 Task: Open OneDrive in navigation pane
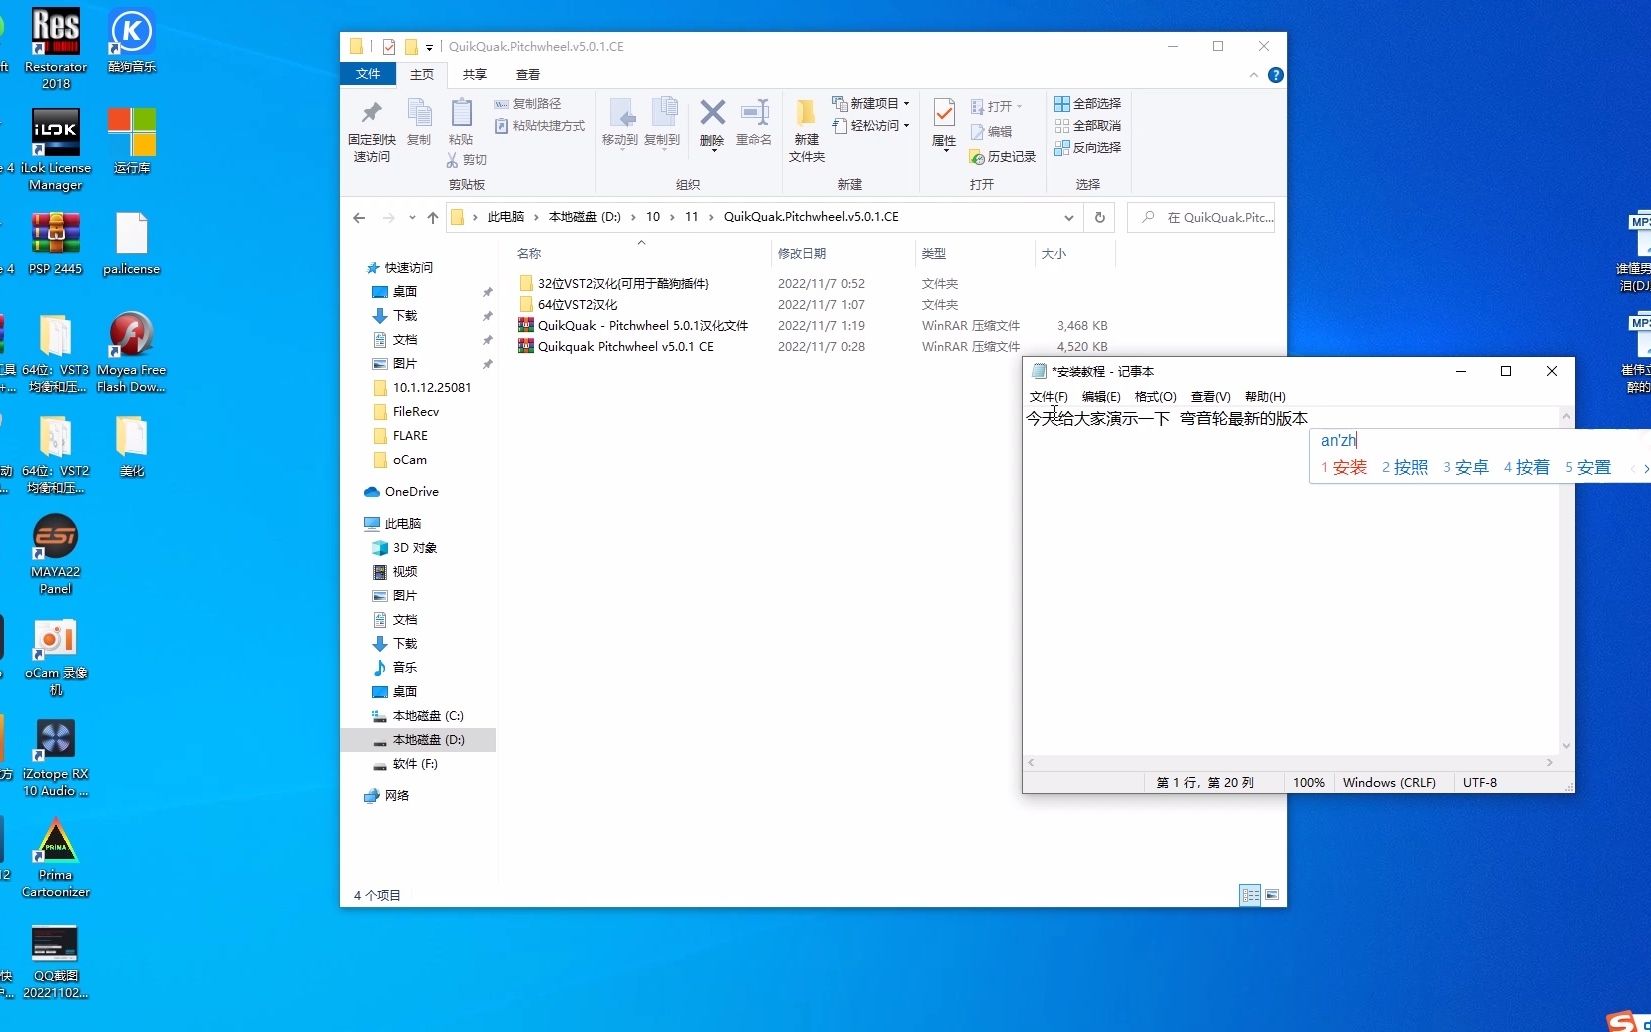(411, 491)
